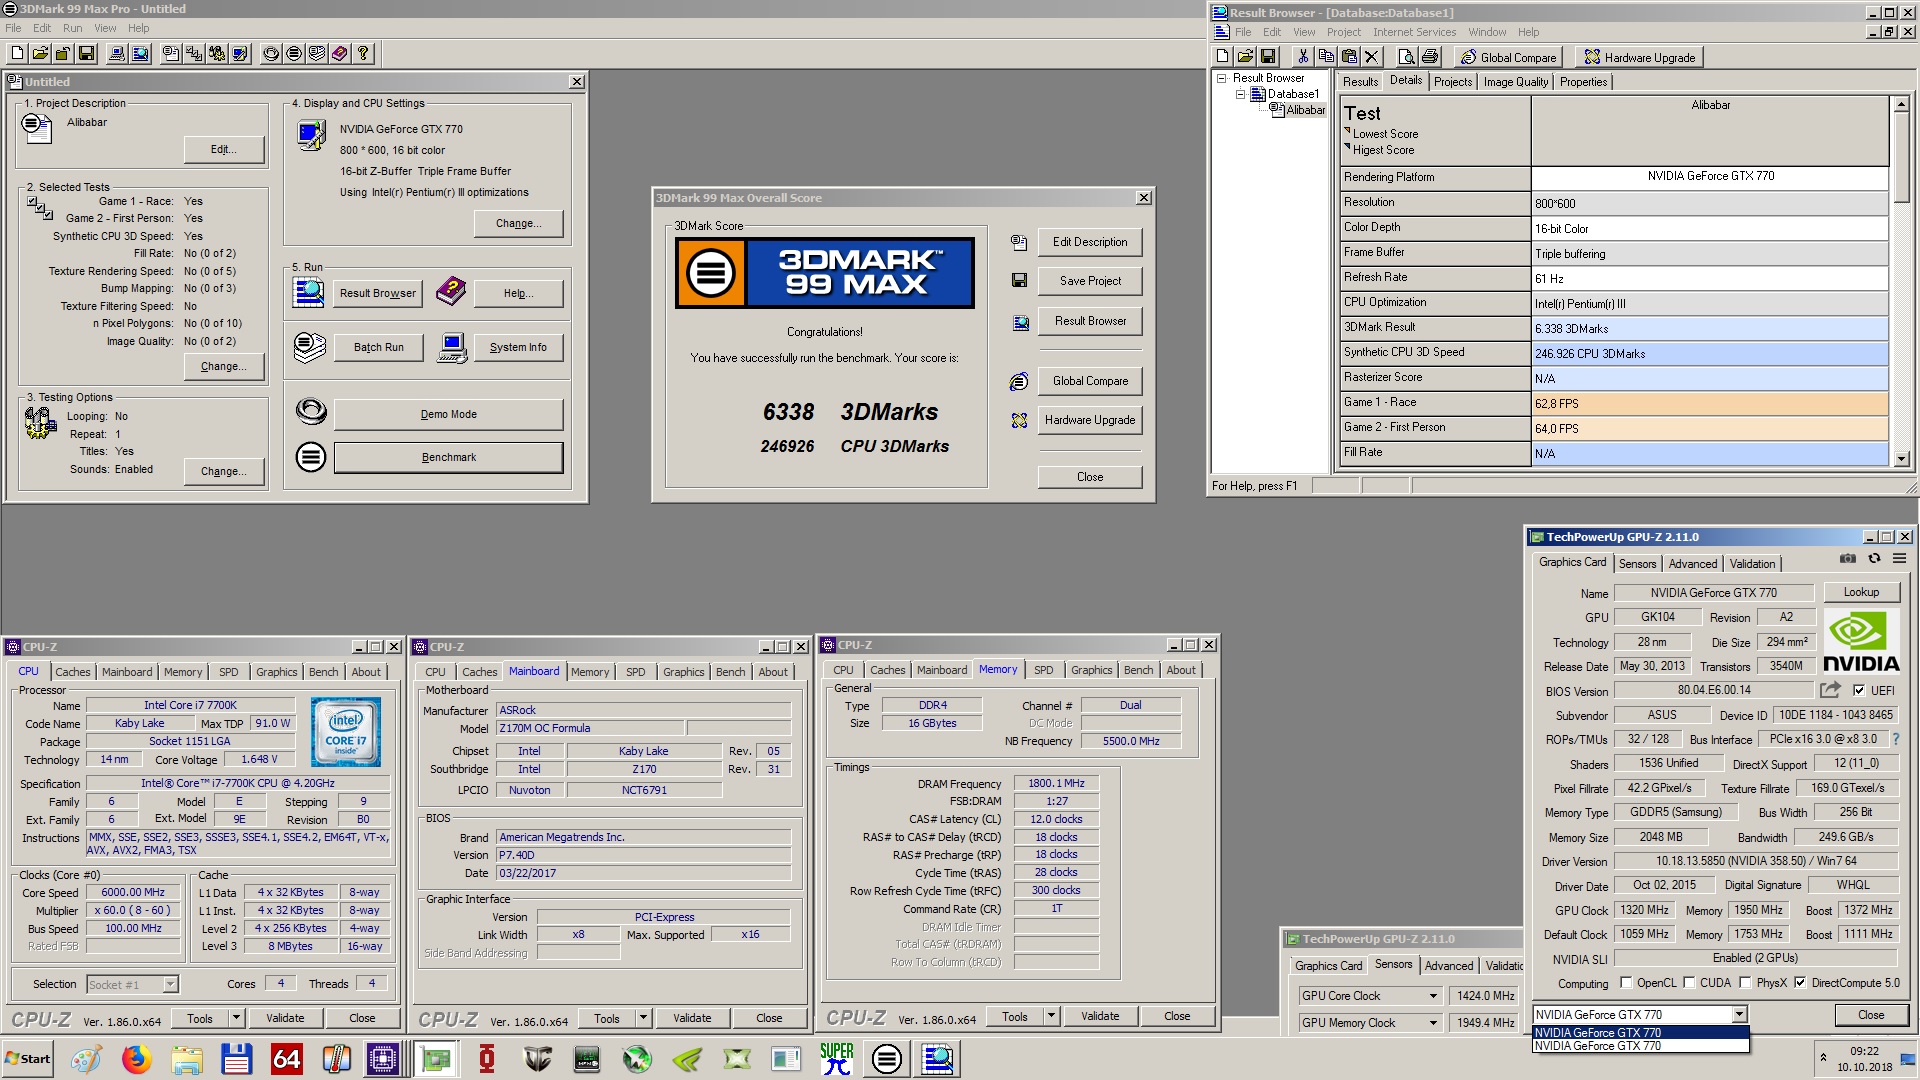
Task: Switch to Results tab in Result Browser
Action: click(x=1360, y=82)
